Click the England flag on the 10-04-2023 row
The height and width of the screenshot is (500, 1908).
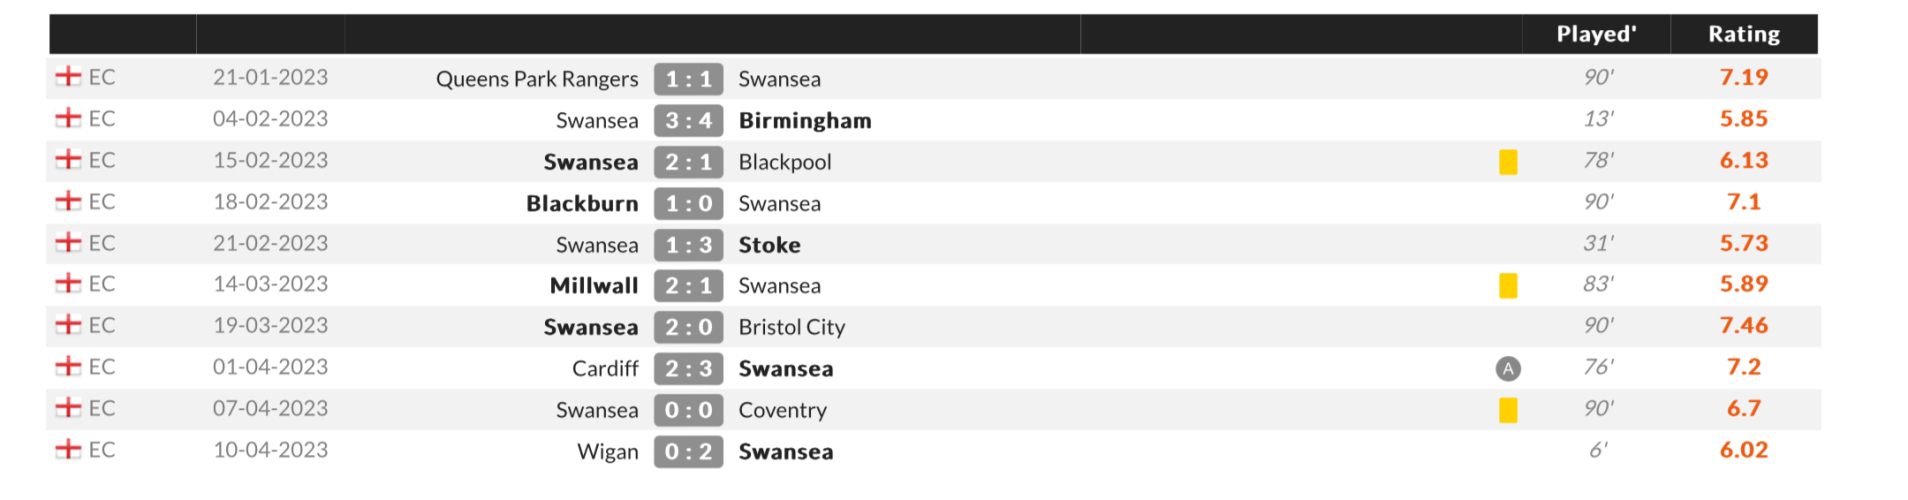pyautogui.click(x=68, y=450)
